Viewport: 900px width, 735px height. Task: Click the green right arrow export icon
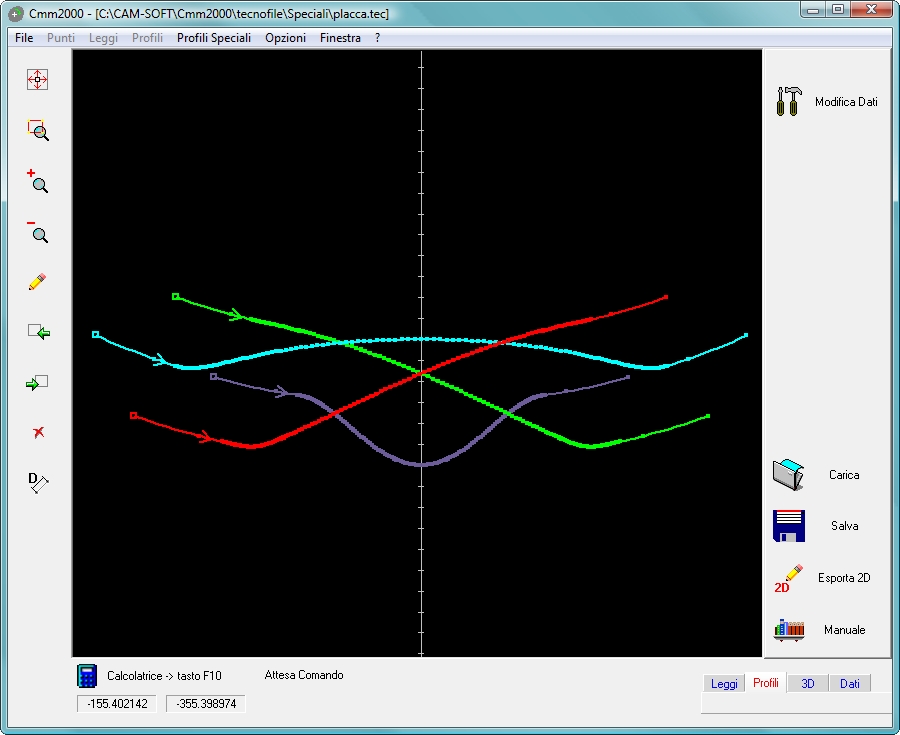coord(37,382)
